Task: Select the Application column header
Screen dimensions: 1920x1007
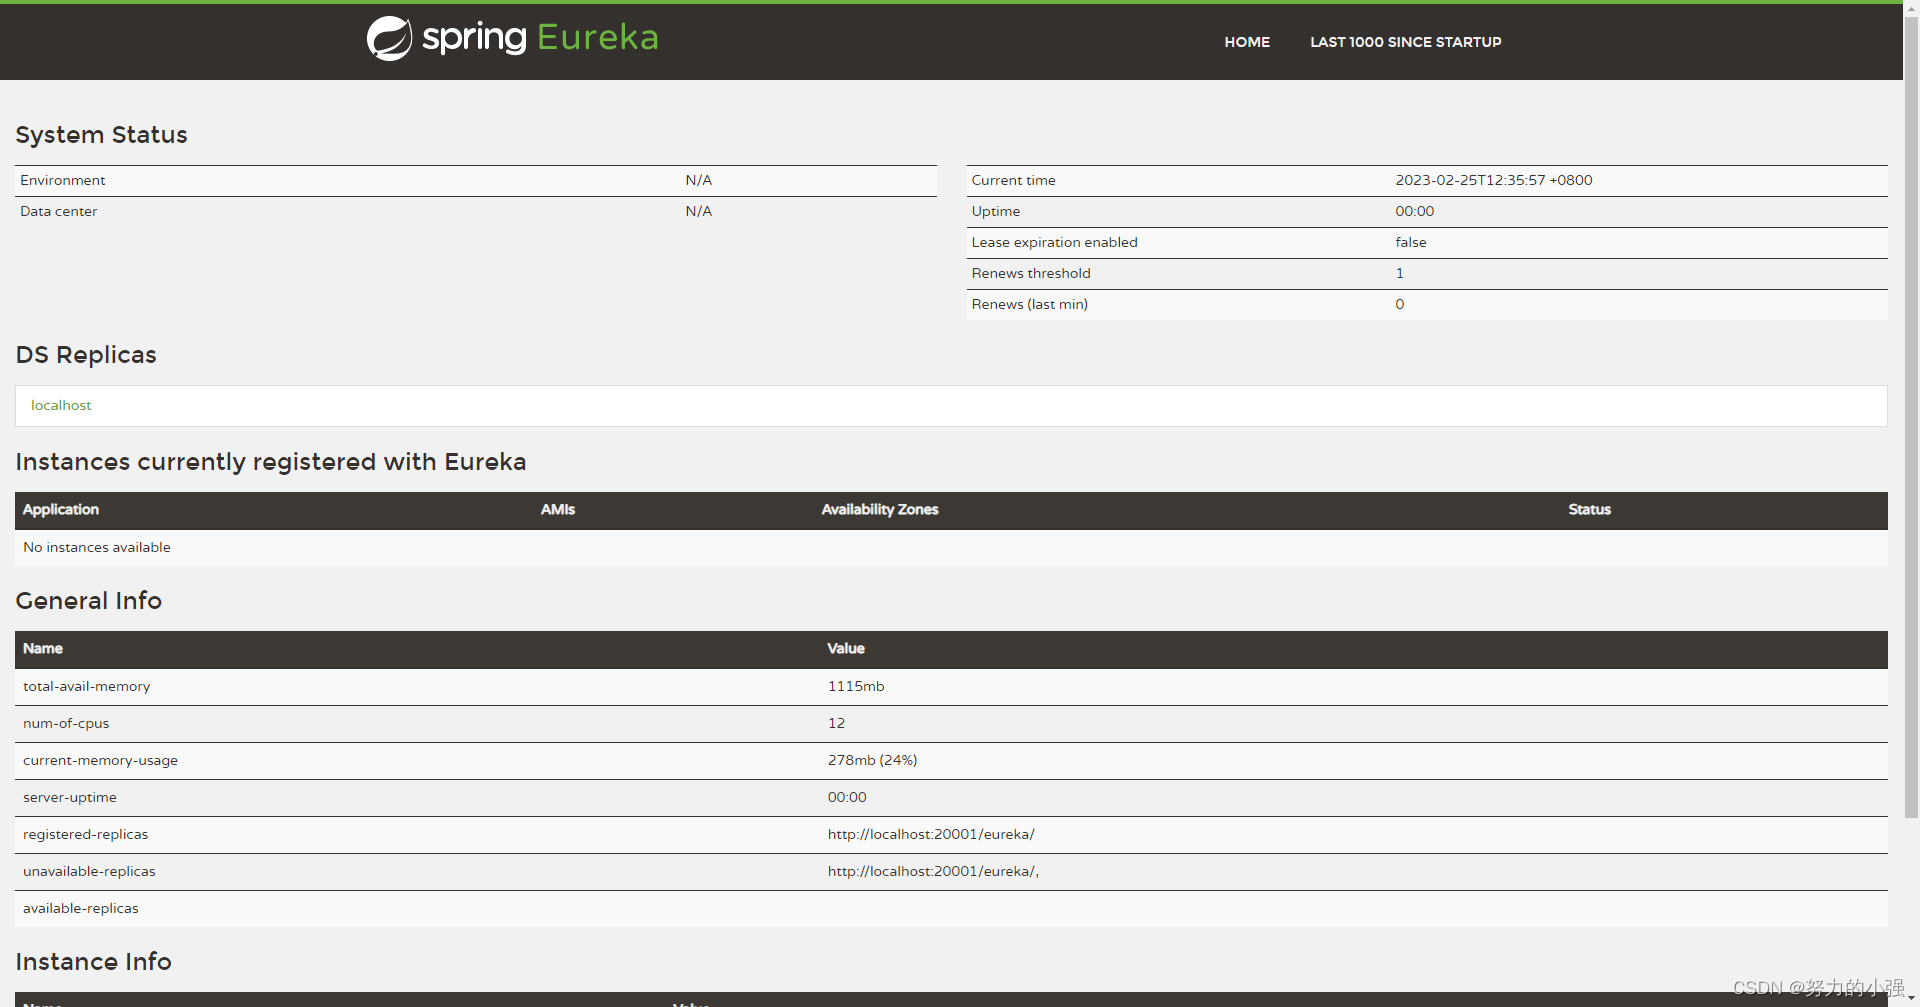Action: coord(61,509)
